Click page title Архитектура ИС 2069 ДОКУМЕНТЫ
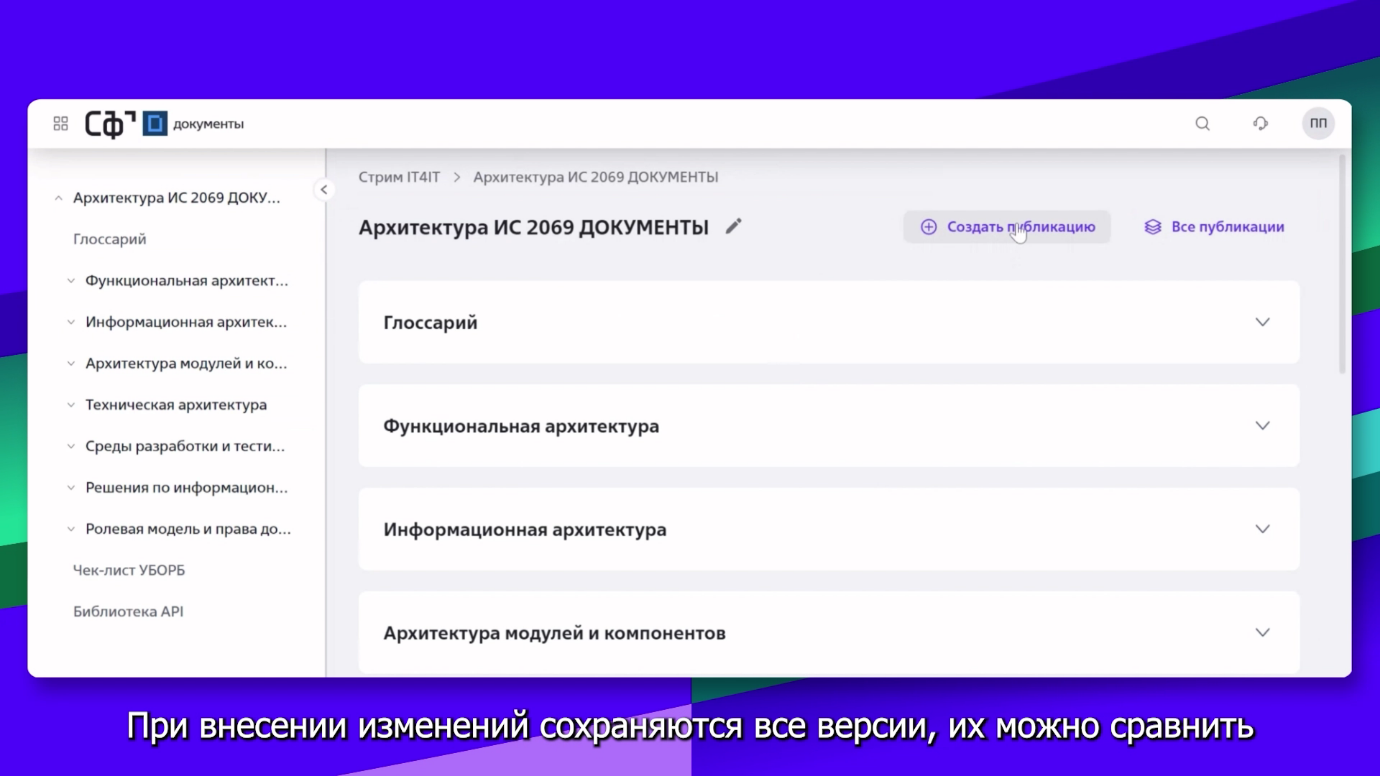 (x=534, y=227)
